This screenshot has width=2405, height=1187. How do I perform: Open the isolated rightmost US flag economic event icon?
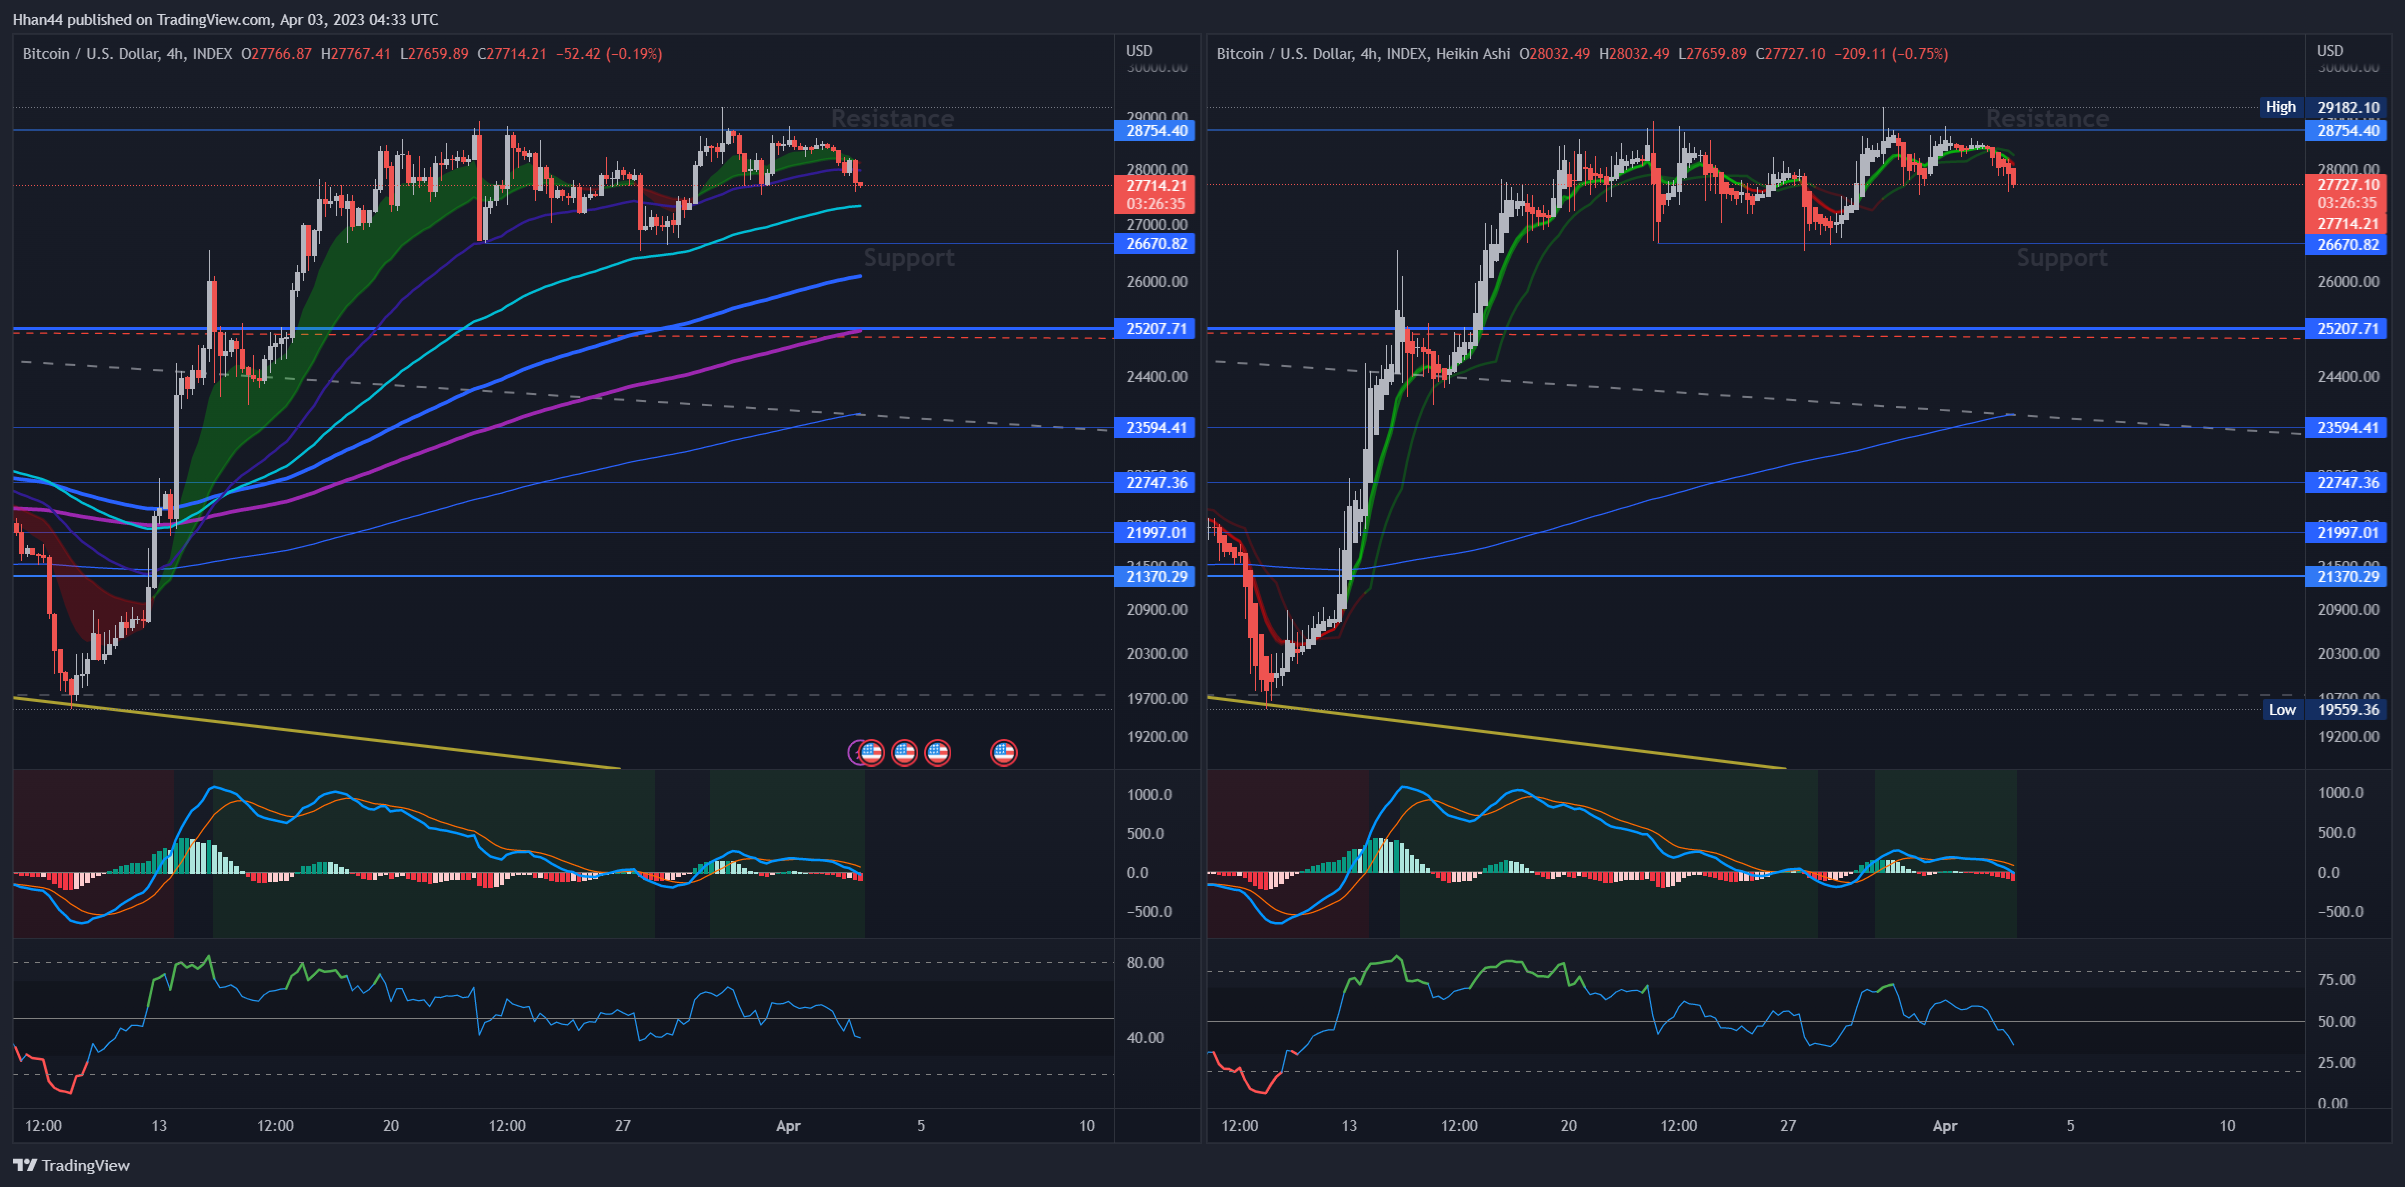(1003, 752)
